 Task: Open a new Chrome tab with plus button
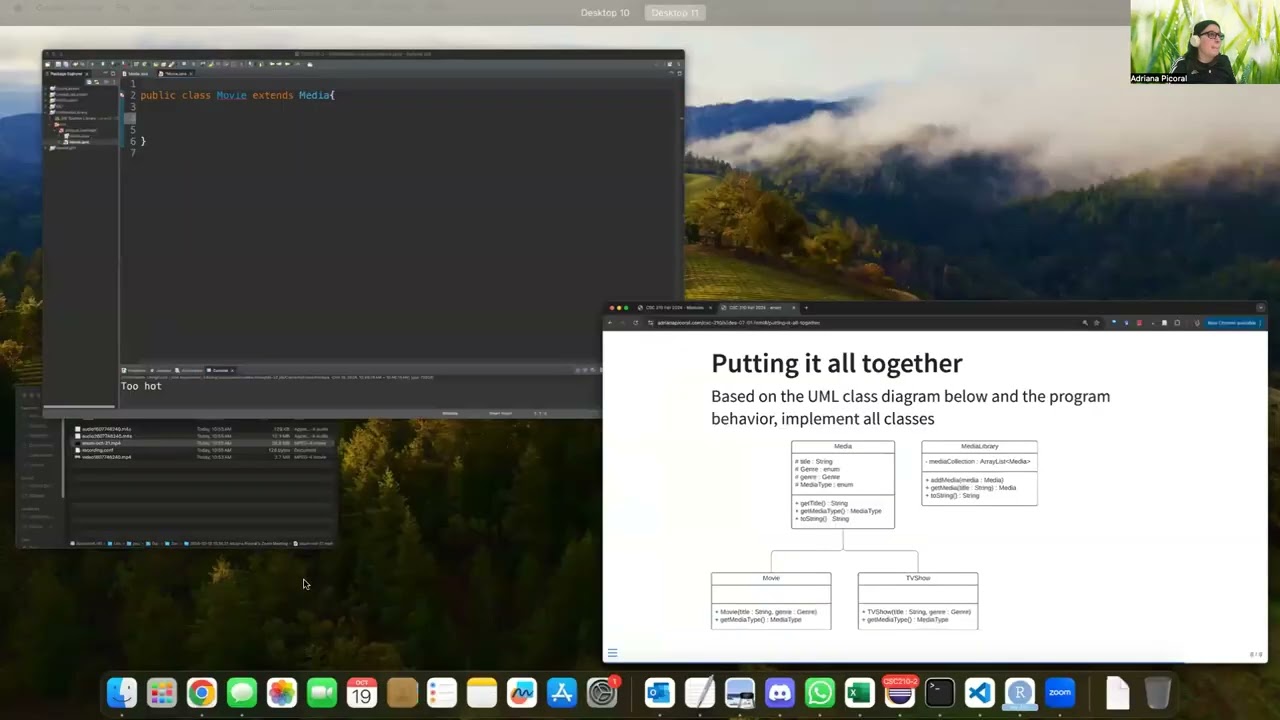[x=806, y=308]
